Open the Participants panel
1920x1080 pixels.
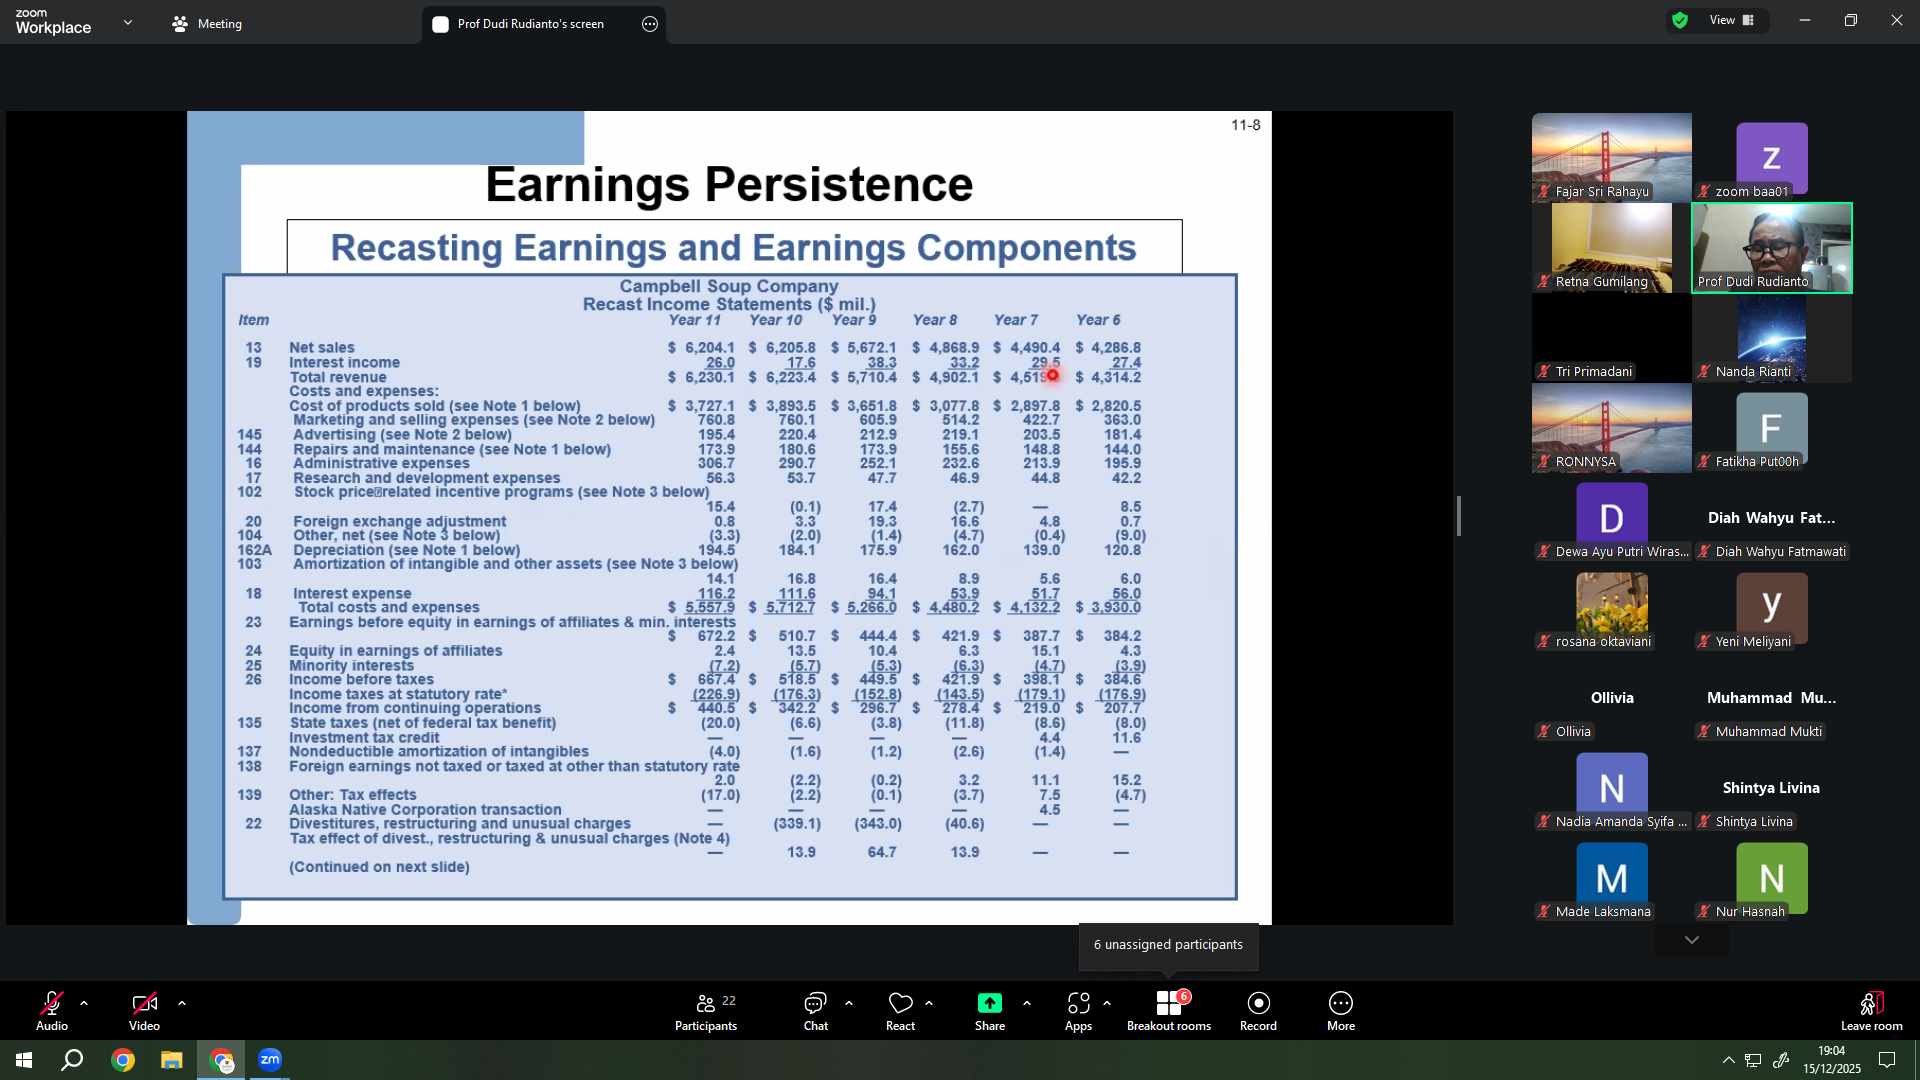click(706, 1011)
